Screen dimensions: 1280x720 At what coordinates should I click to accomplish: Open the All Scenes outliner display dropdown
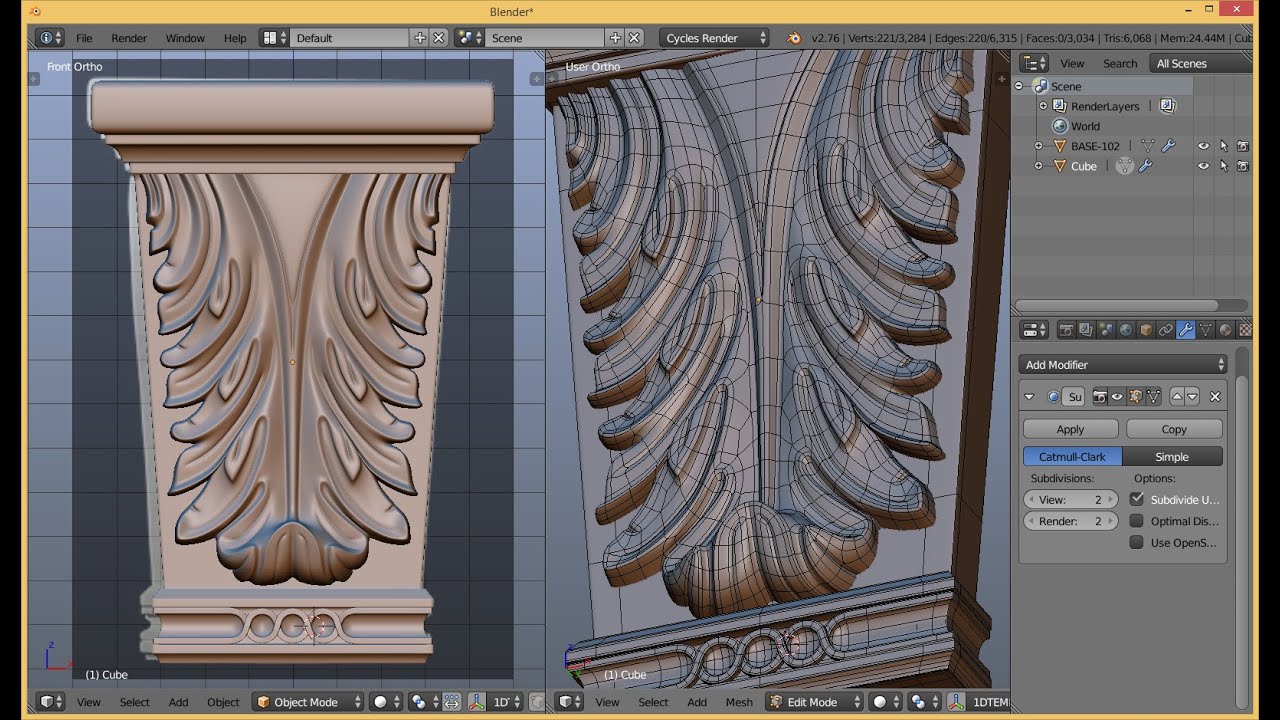coord(1199,63)
